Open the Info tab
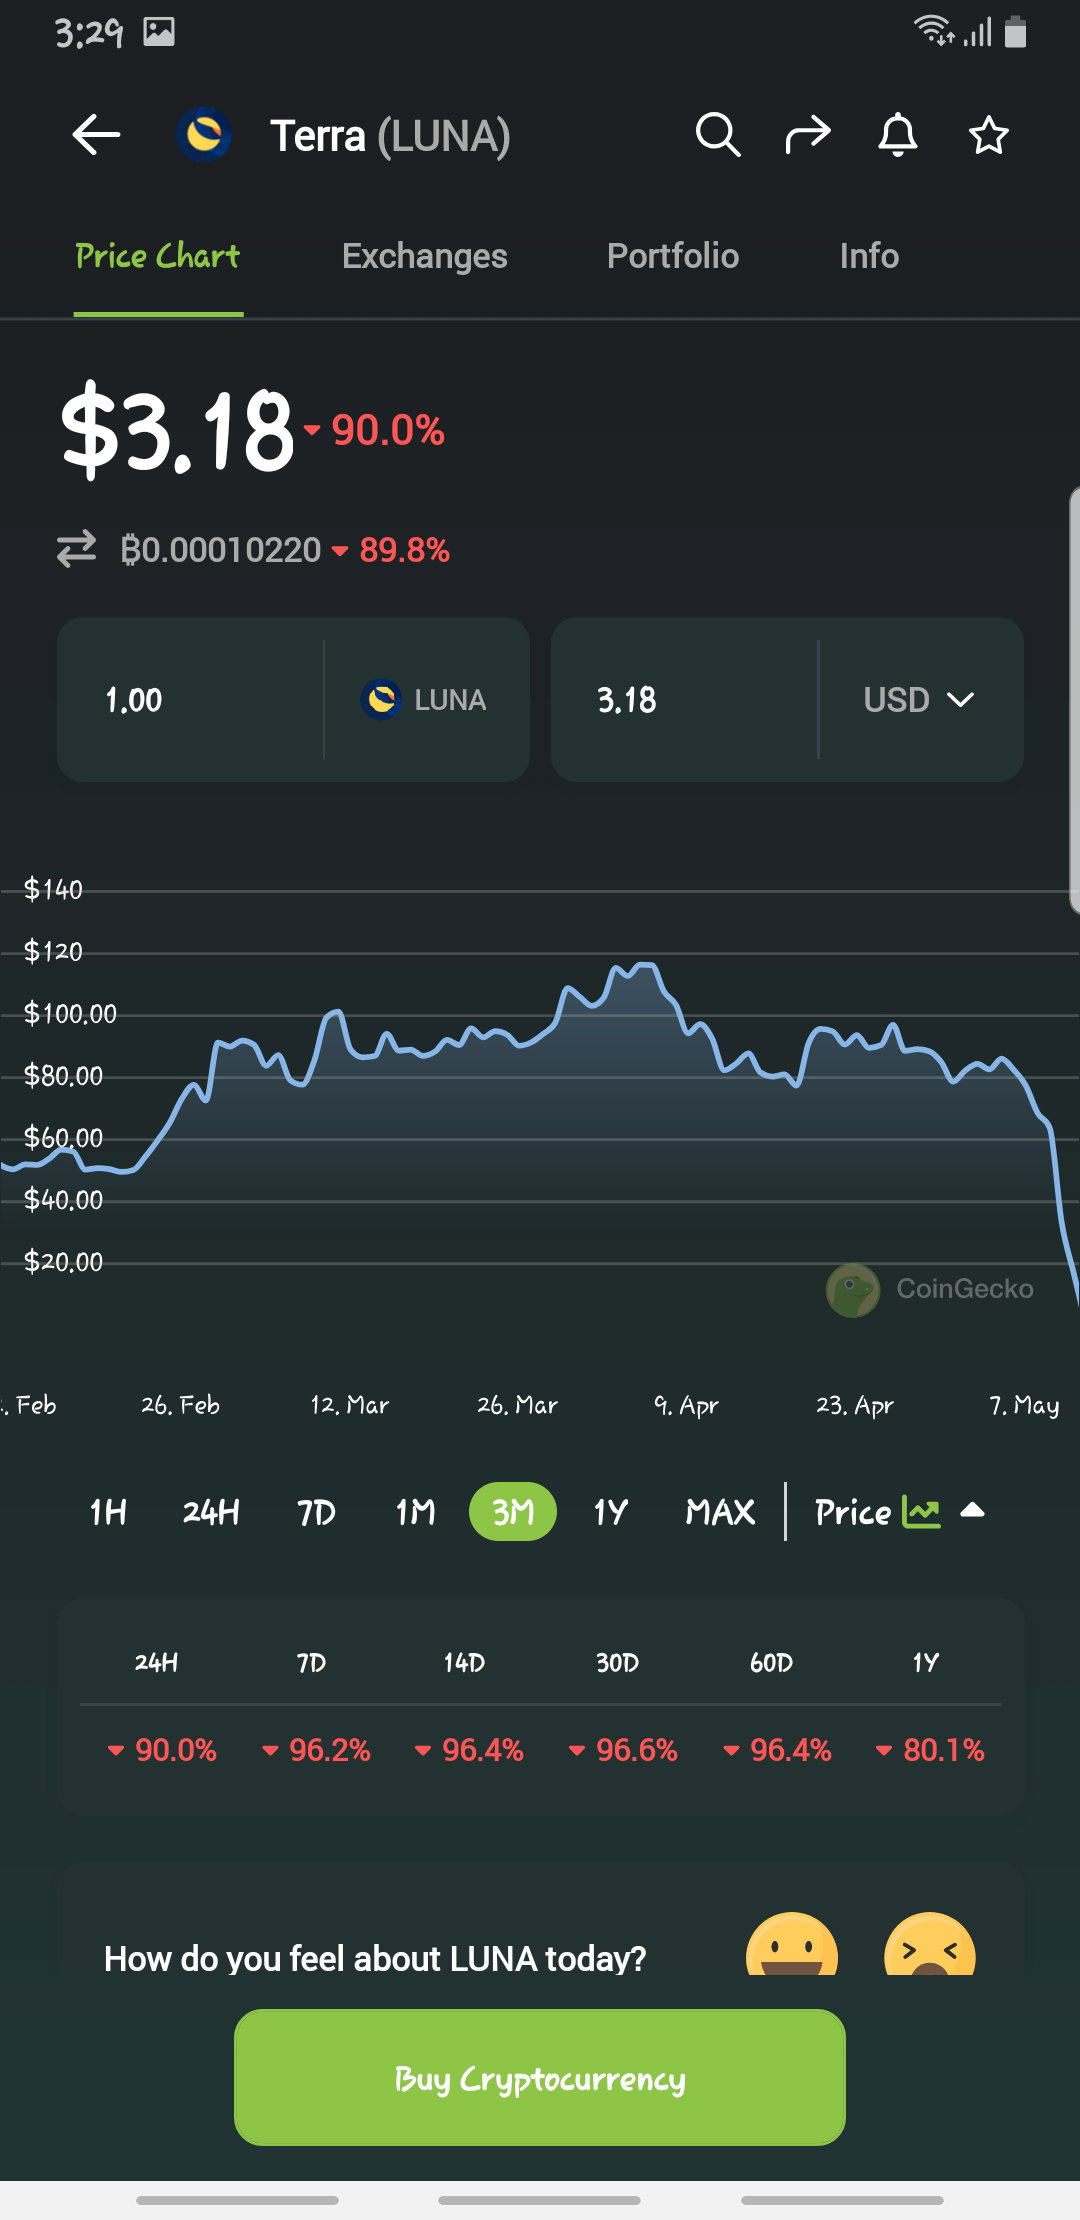 (x=869, y=256)
